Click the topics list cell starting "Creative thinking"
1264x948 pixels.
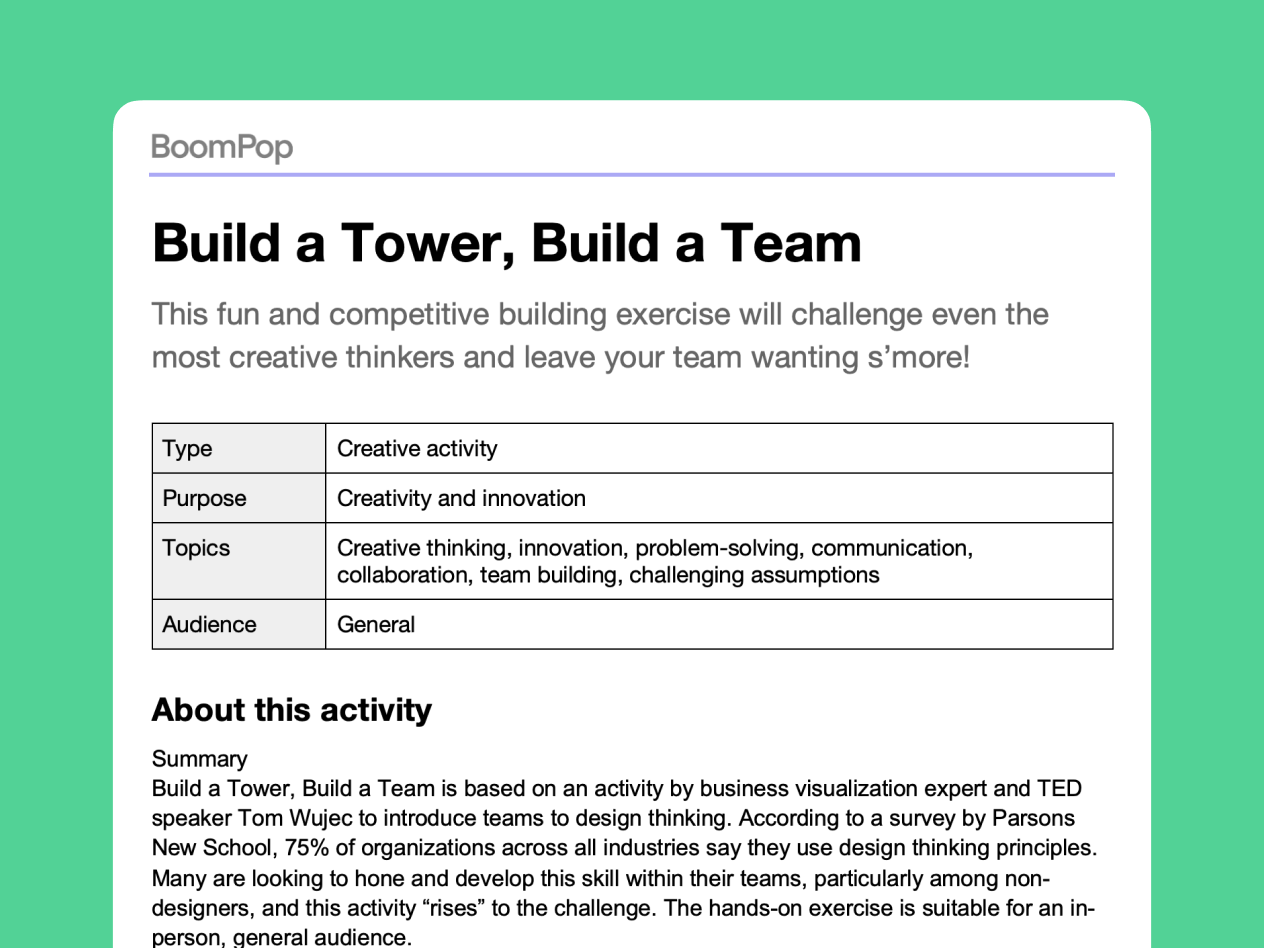click(719, 561)
